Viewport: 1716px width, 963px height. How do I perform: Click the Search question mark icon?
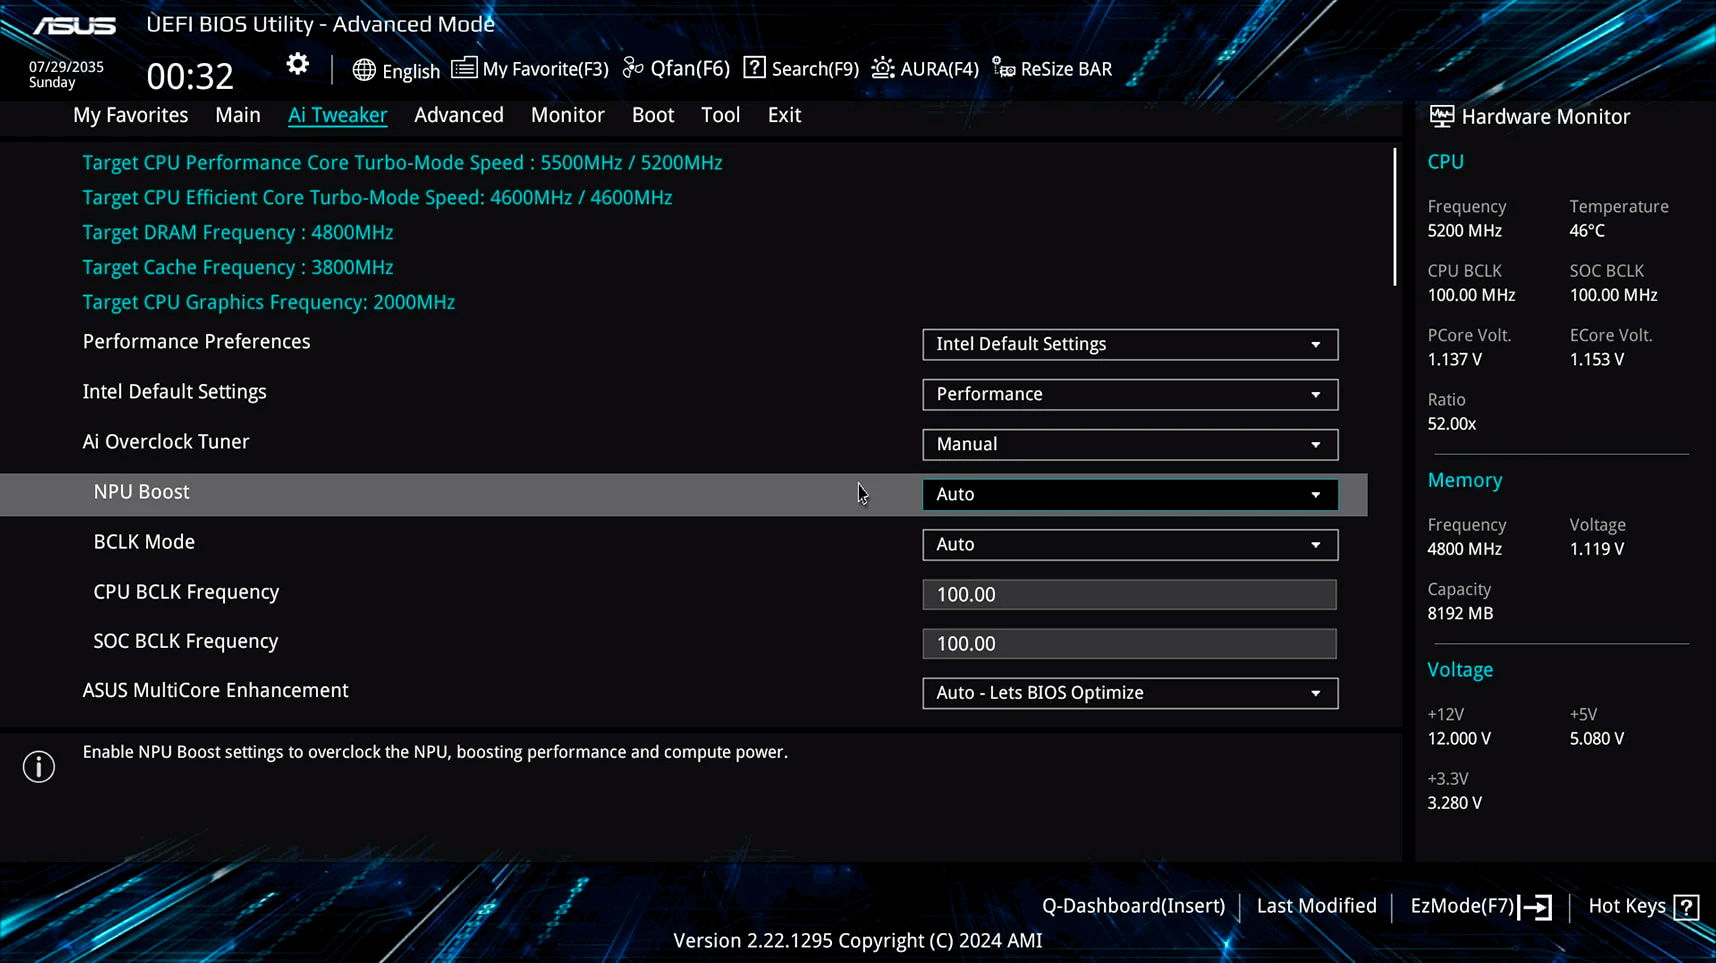(755, 68)
